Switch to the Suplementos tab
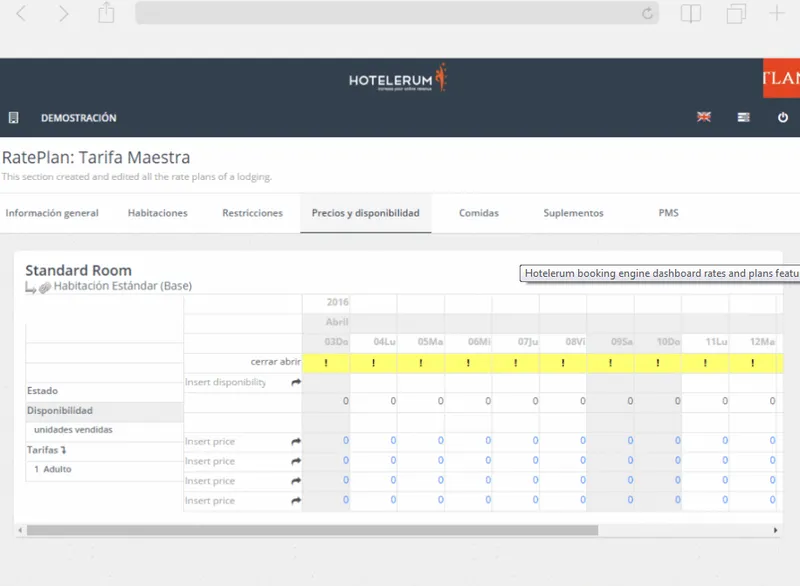Image resolution: width=800 pixels, height=586 pixels. coord(573,213)
